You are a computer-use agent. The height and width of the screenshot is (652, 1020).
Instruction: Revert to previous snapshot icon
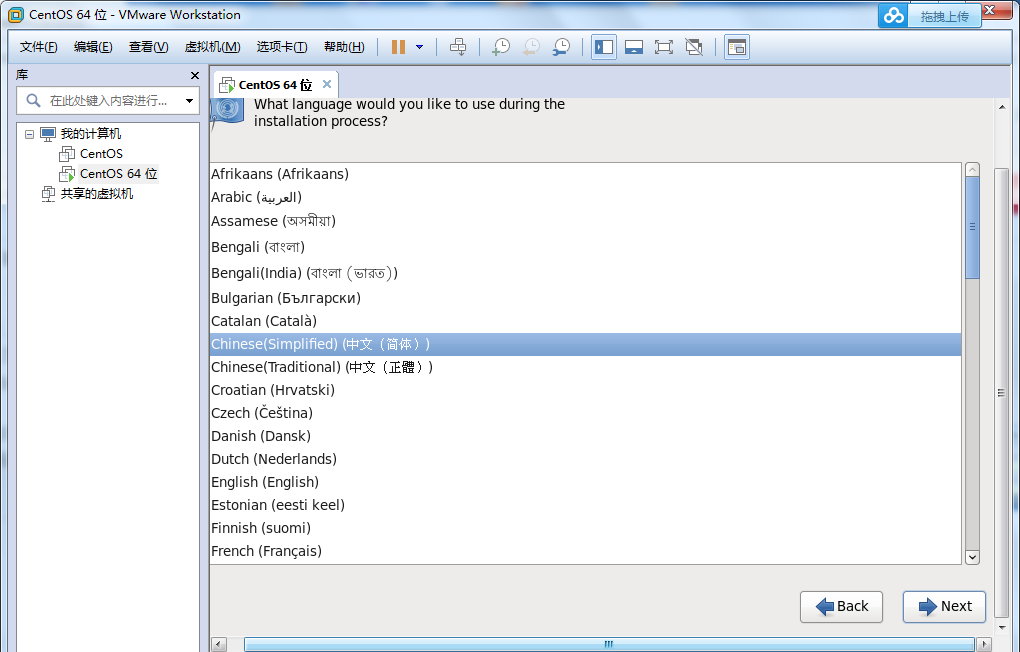coord(531,47)
